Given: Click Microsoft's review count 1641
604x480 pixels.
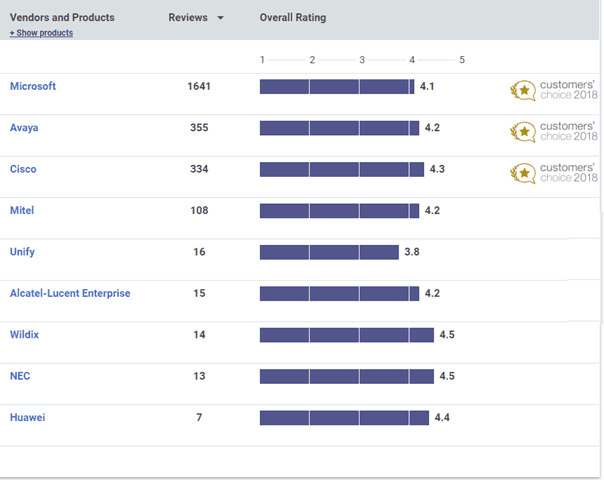Looking at the screenshot, I should 199,86.
